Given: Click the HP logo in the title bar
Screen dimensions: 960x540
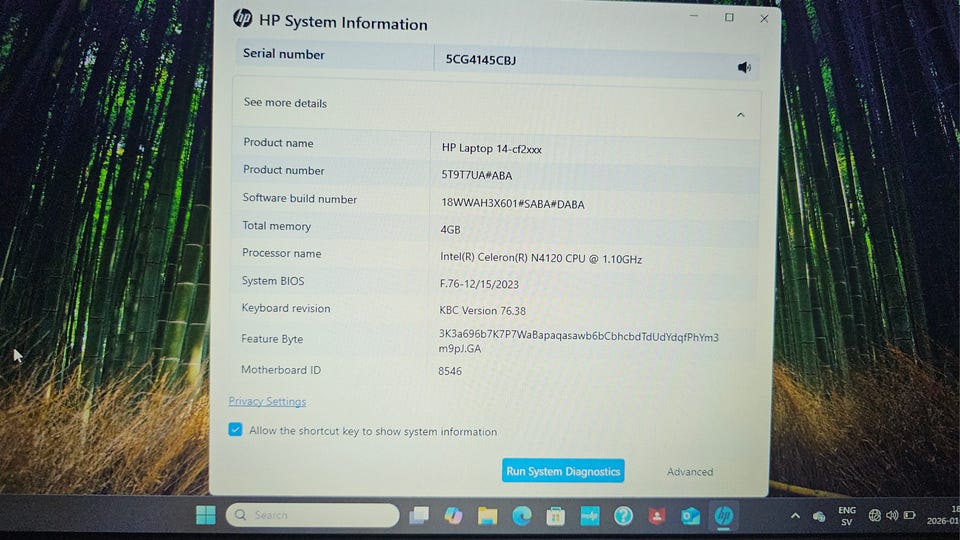Looking at the screenshot, I should pyautogui.click(x=242, y=18).
